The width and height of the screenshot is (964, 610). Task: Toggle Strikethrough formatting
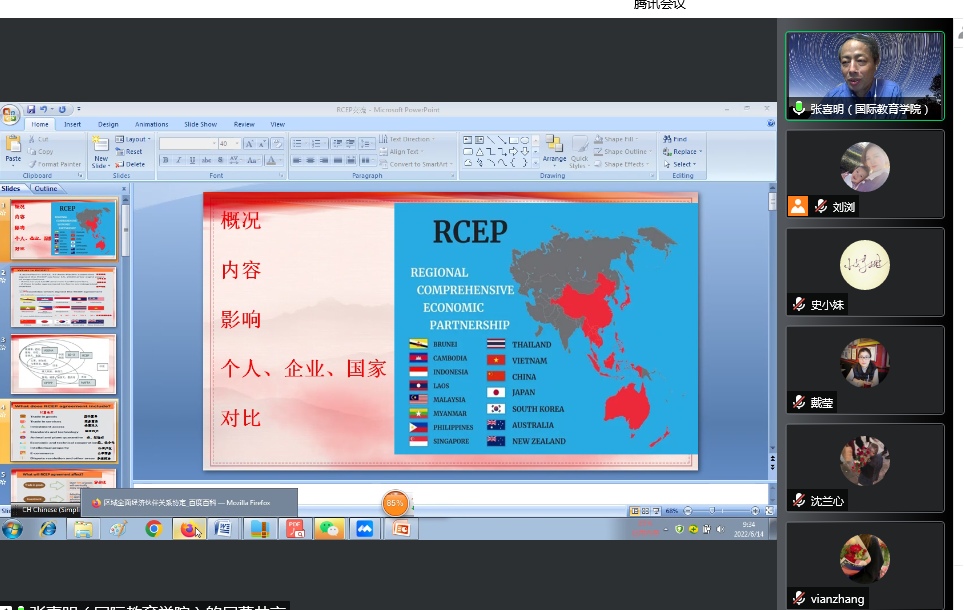click(x=207, y=160)
